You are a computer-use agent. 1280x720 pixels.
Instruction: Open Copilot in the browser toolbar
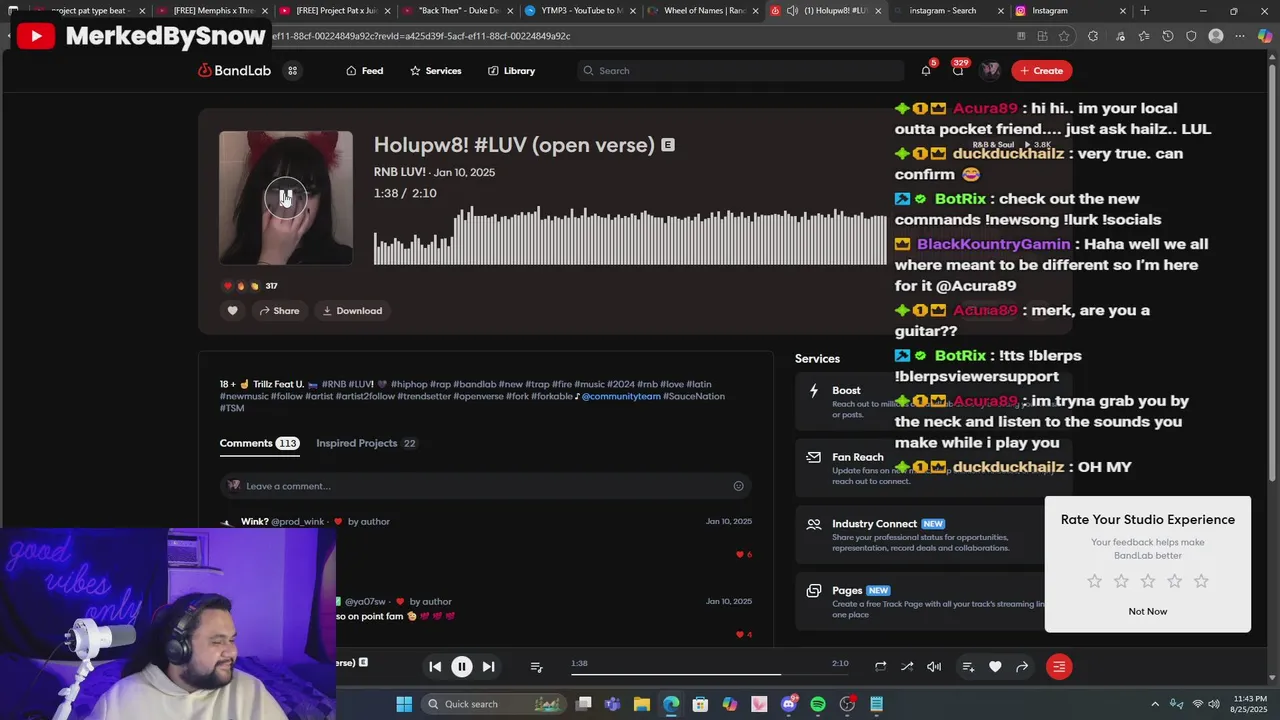point(1265,36)
